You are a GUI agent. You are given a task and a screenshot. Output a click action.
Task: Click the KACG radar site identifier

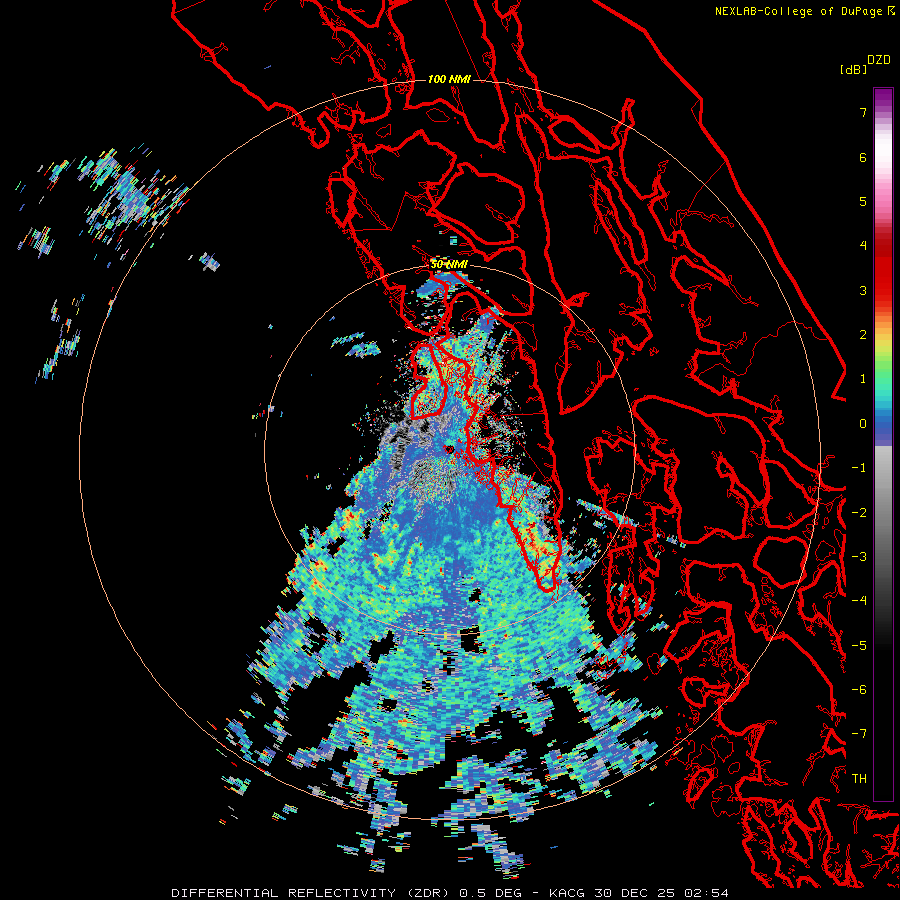click(x=569, y=893)
